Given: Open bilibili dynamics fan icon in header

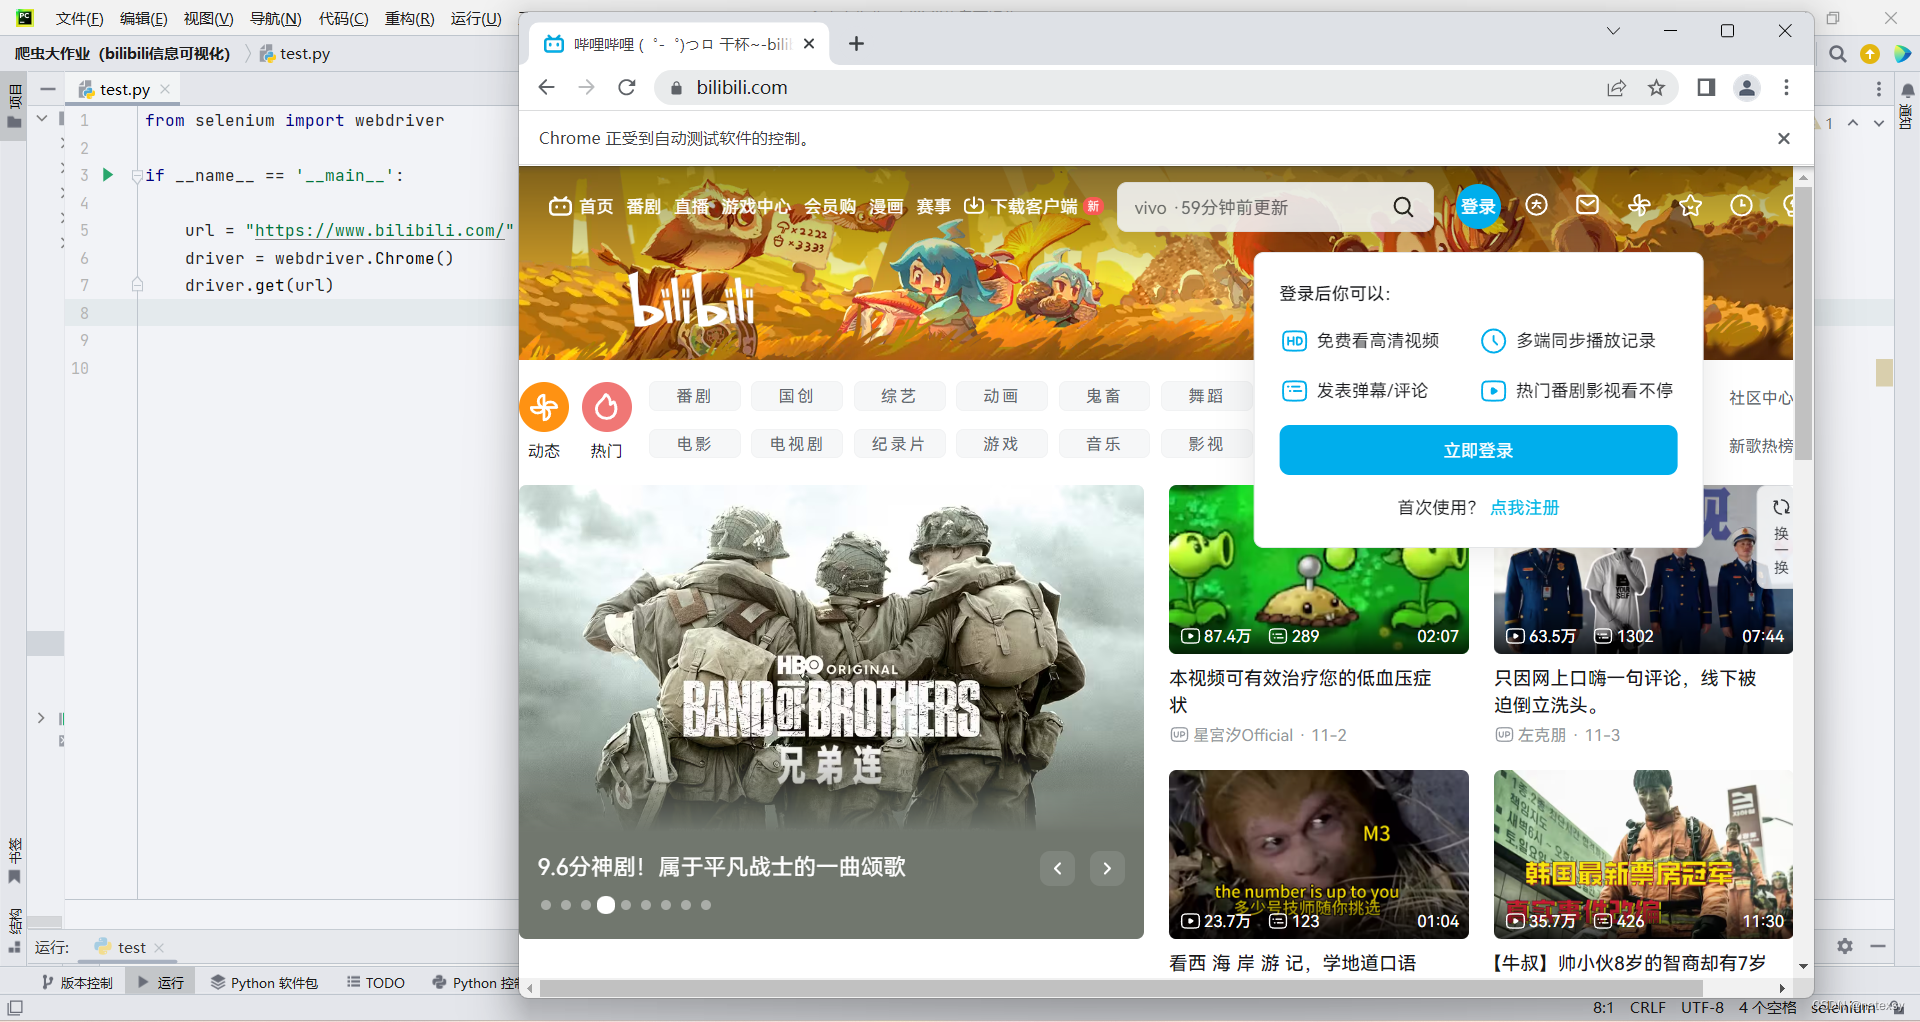Looking at the screenshot, I should 1639,205.
